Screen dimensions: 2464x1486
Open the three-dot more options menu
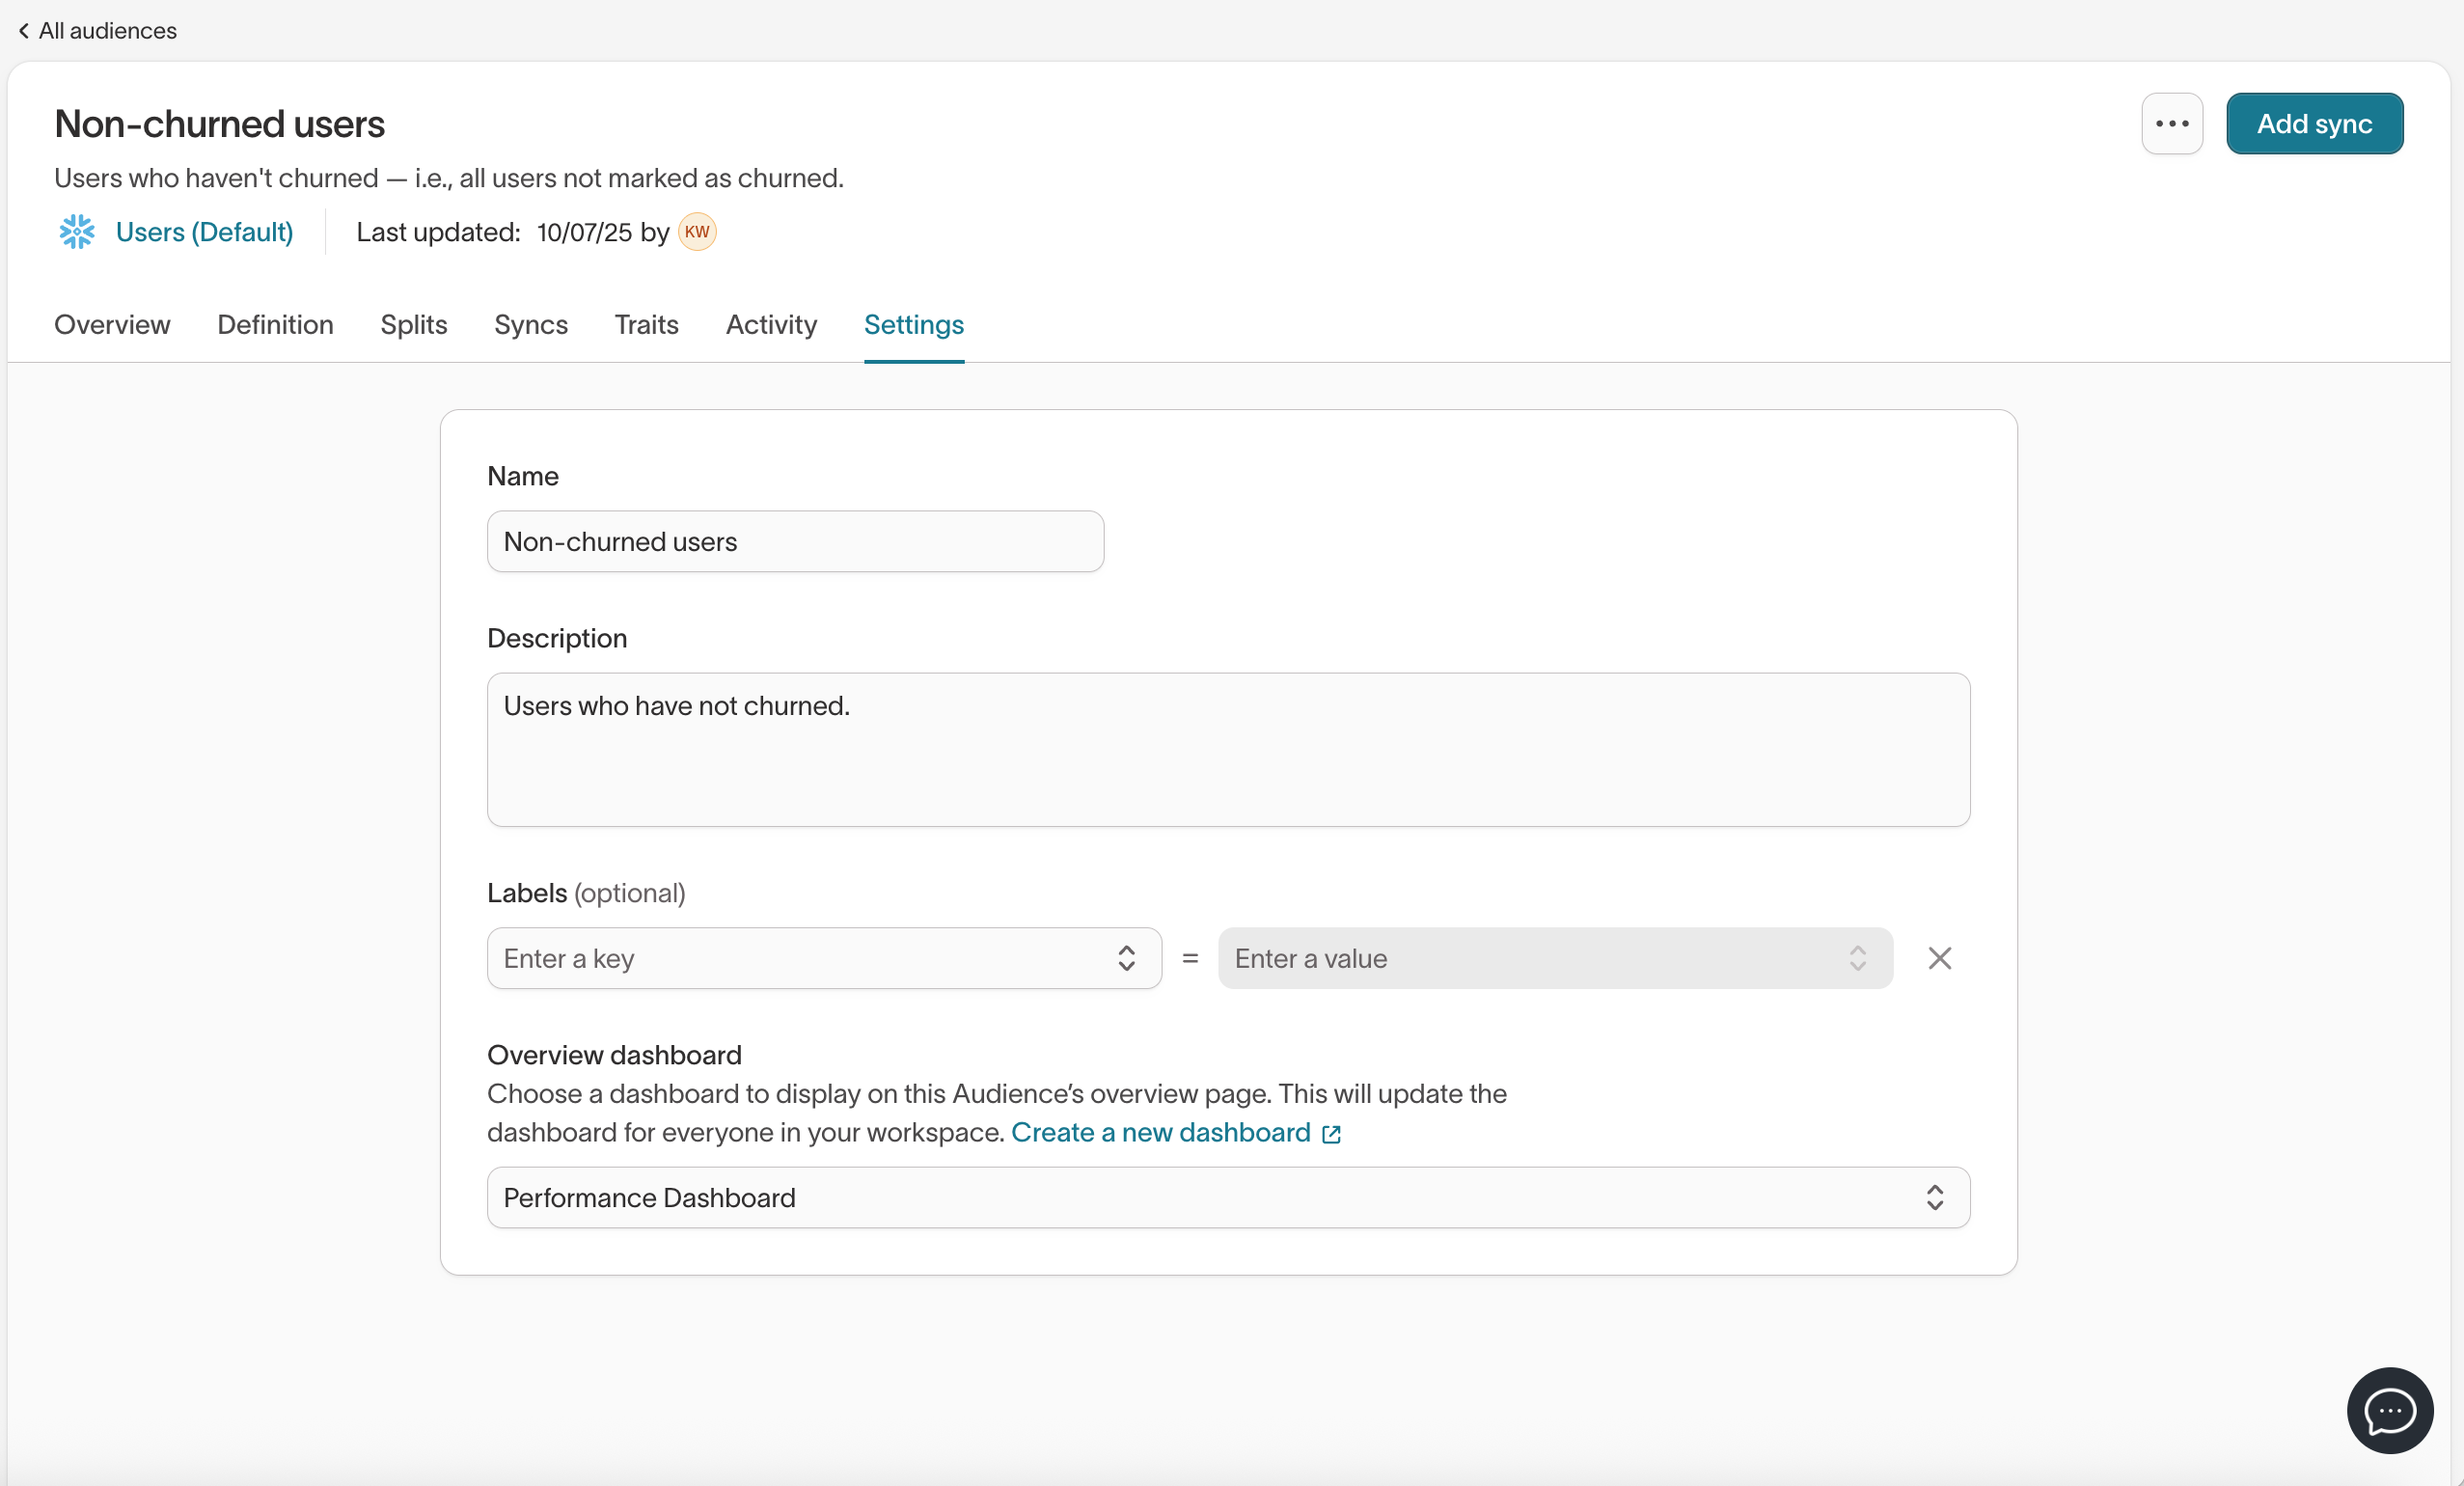tap(2171, 124)
